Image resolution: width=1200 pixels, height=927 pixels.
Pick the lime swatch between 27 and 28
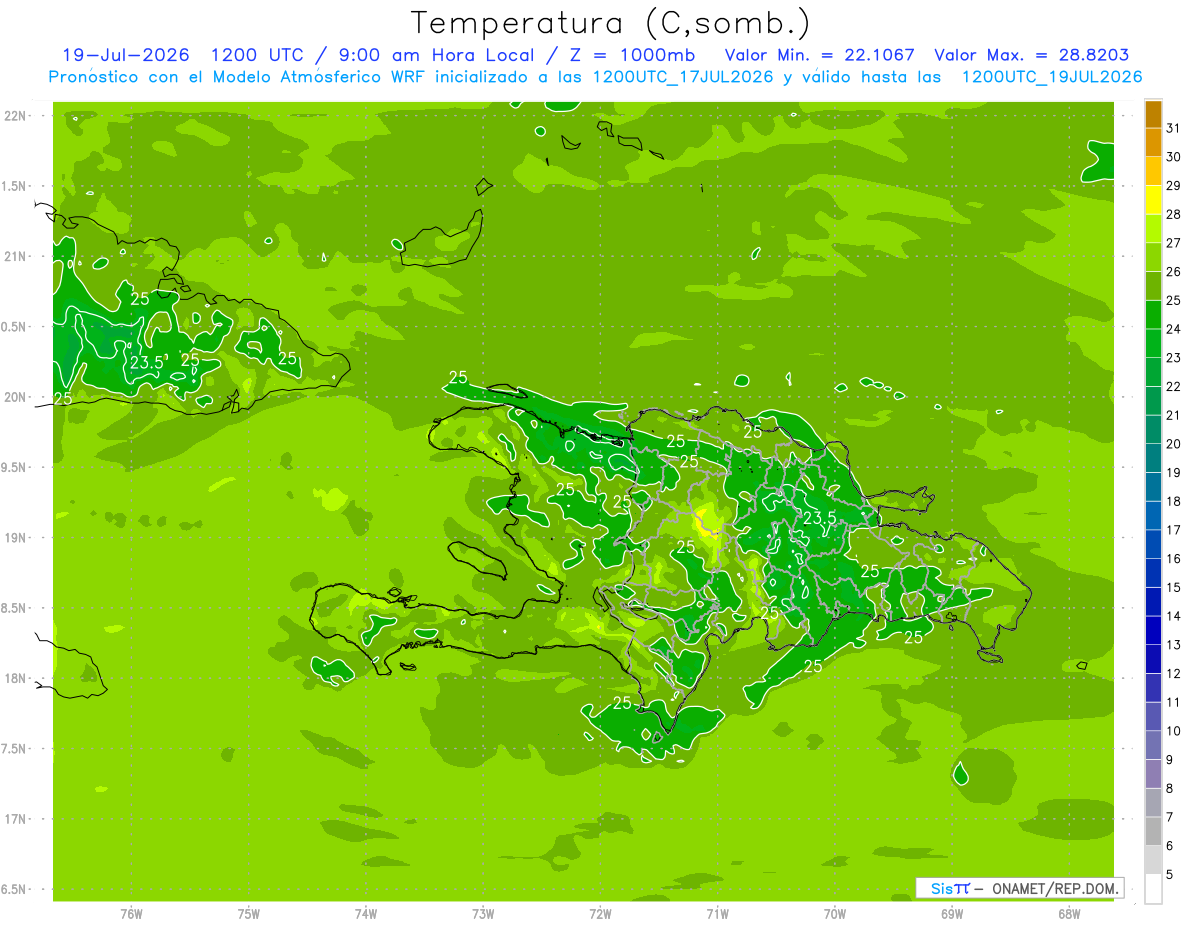tap(1153, 229)
